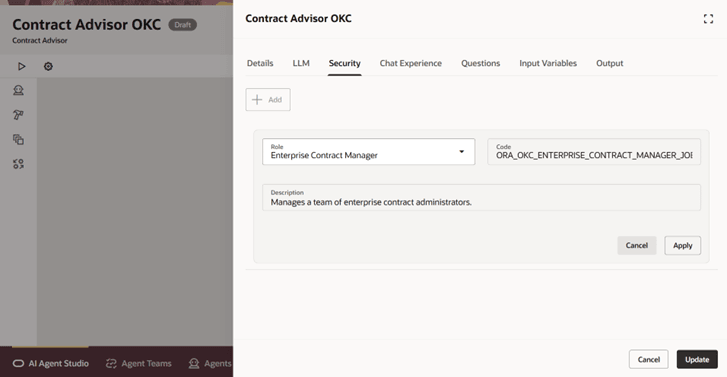
Task: Open AI Agent Studio label in bottom bar
Action: [58, 364]
